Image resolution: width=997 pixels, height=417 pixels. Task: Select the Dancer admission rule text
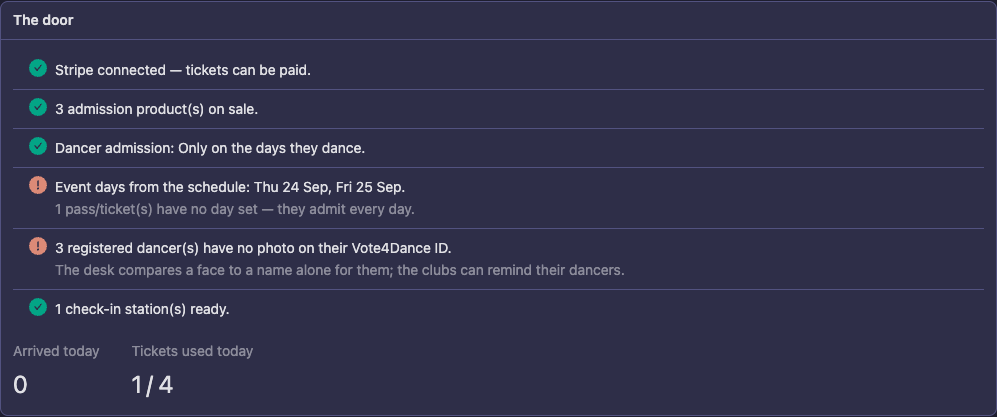(x=210, y=149)
